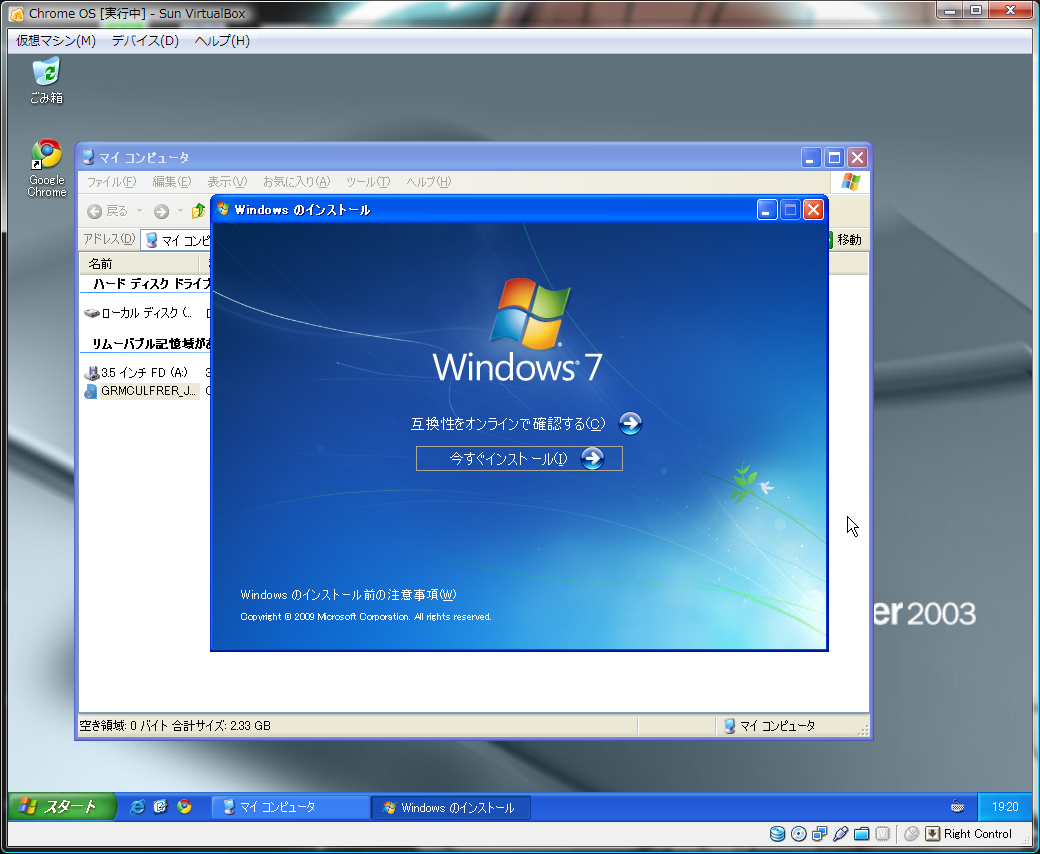The height and width of the screenshot is (854, 1040).
Task: Click the VirtualBox mouse capture status icon
Action: pos(911,833)
